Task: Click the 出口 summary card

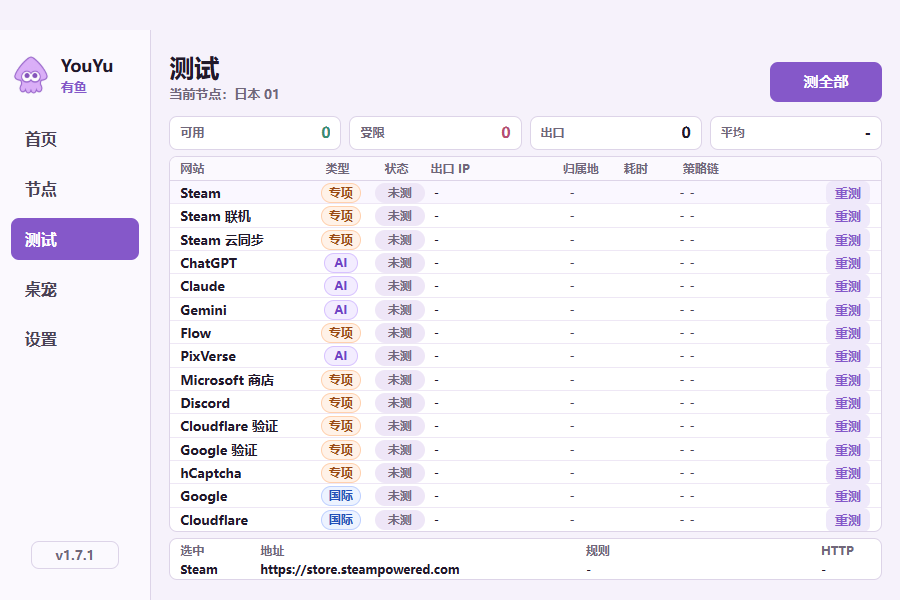Action: tap(615, 133)
